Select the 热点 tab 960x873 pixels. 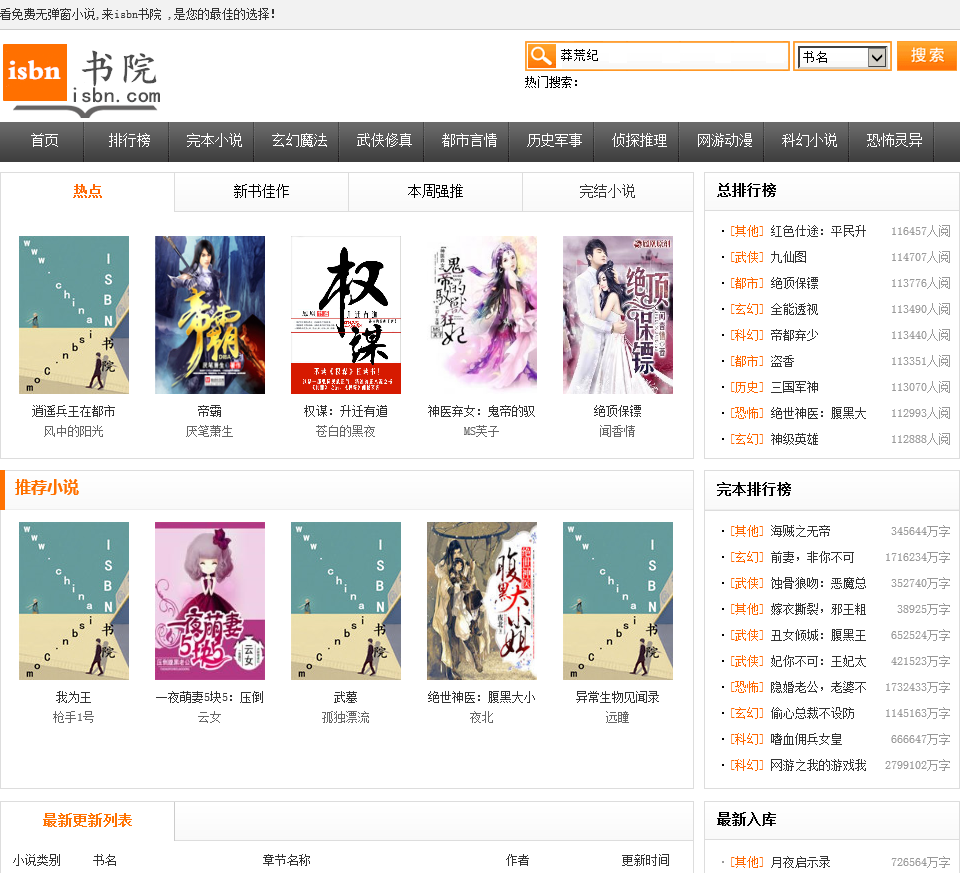[x=88, y=192]
